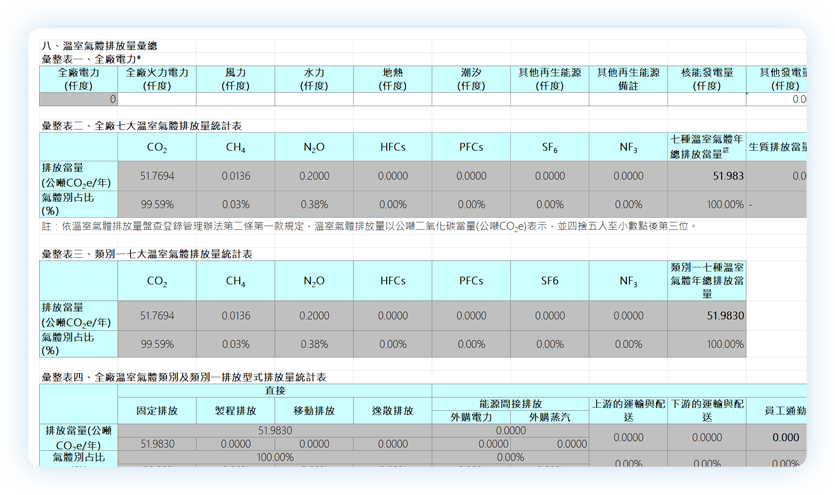The width and height of the screenshot is (835, 495).
Task: Select the '99.59%' cell in 彙整表三
Action: coord(157,344)
